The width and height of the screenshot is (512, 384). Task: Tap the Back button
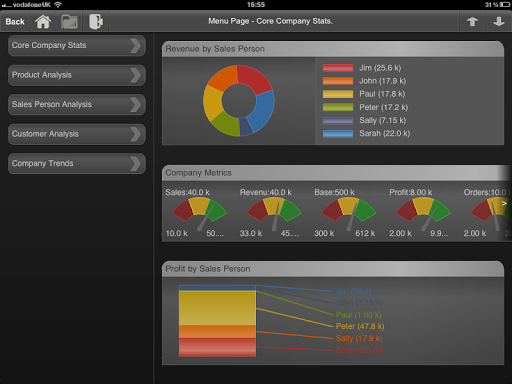coord(15,22)
